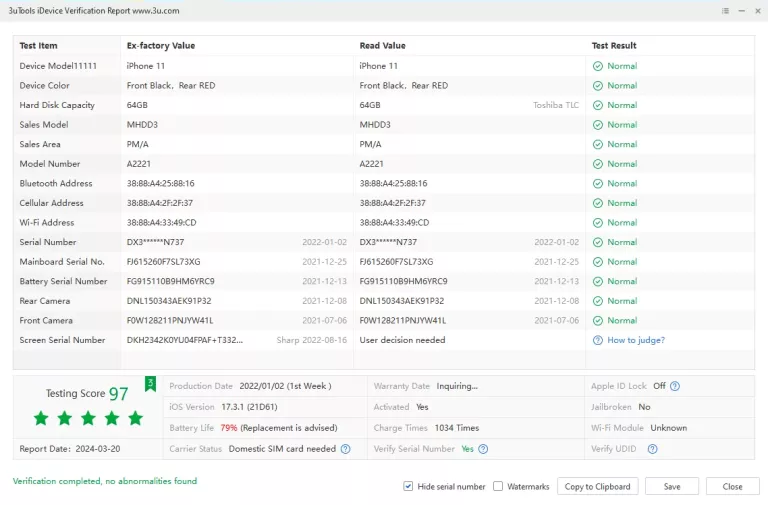The image size is (768, 505).
Task: Click the Jailbroken No value
Action: tap(644, 407)
